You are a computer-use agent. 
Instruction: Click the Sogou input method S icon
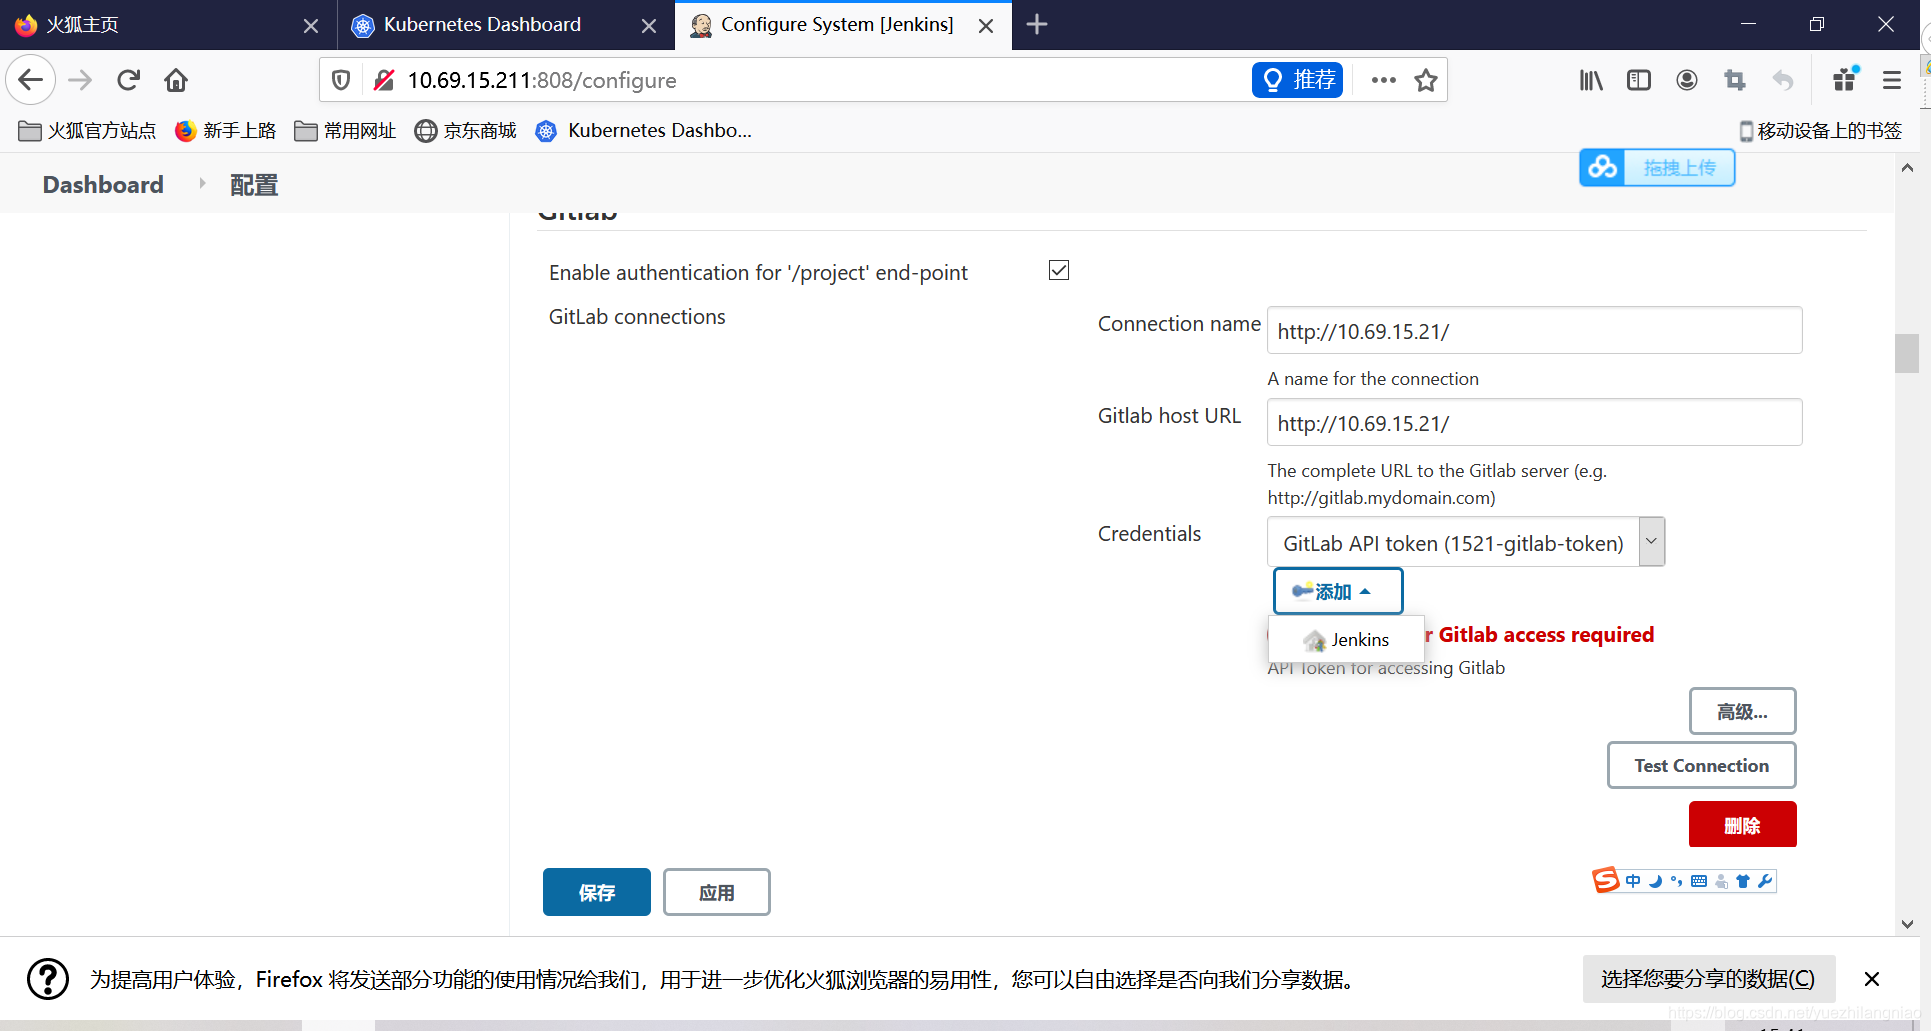(x=1606, y=880)
